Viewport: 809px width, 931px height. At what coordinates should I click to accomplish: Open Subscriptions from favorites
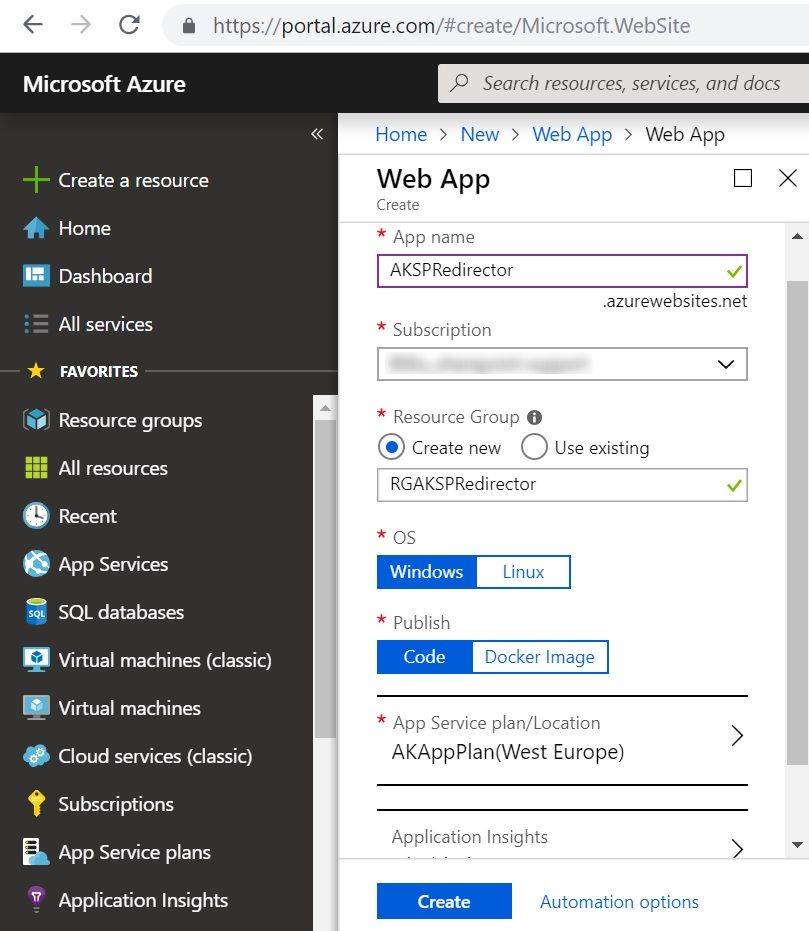click(116, 805)
